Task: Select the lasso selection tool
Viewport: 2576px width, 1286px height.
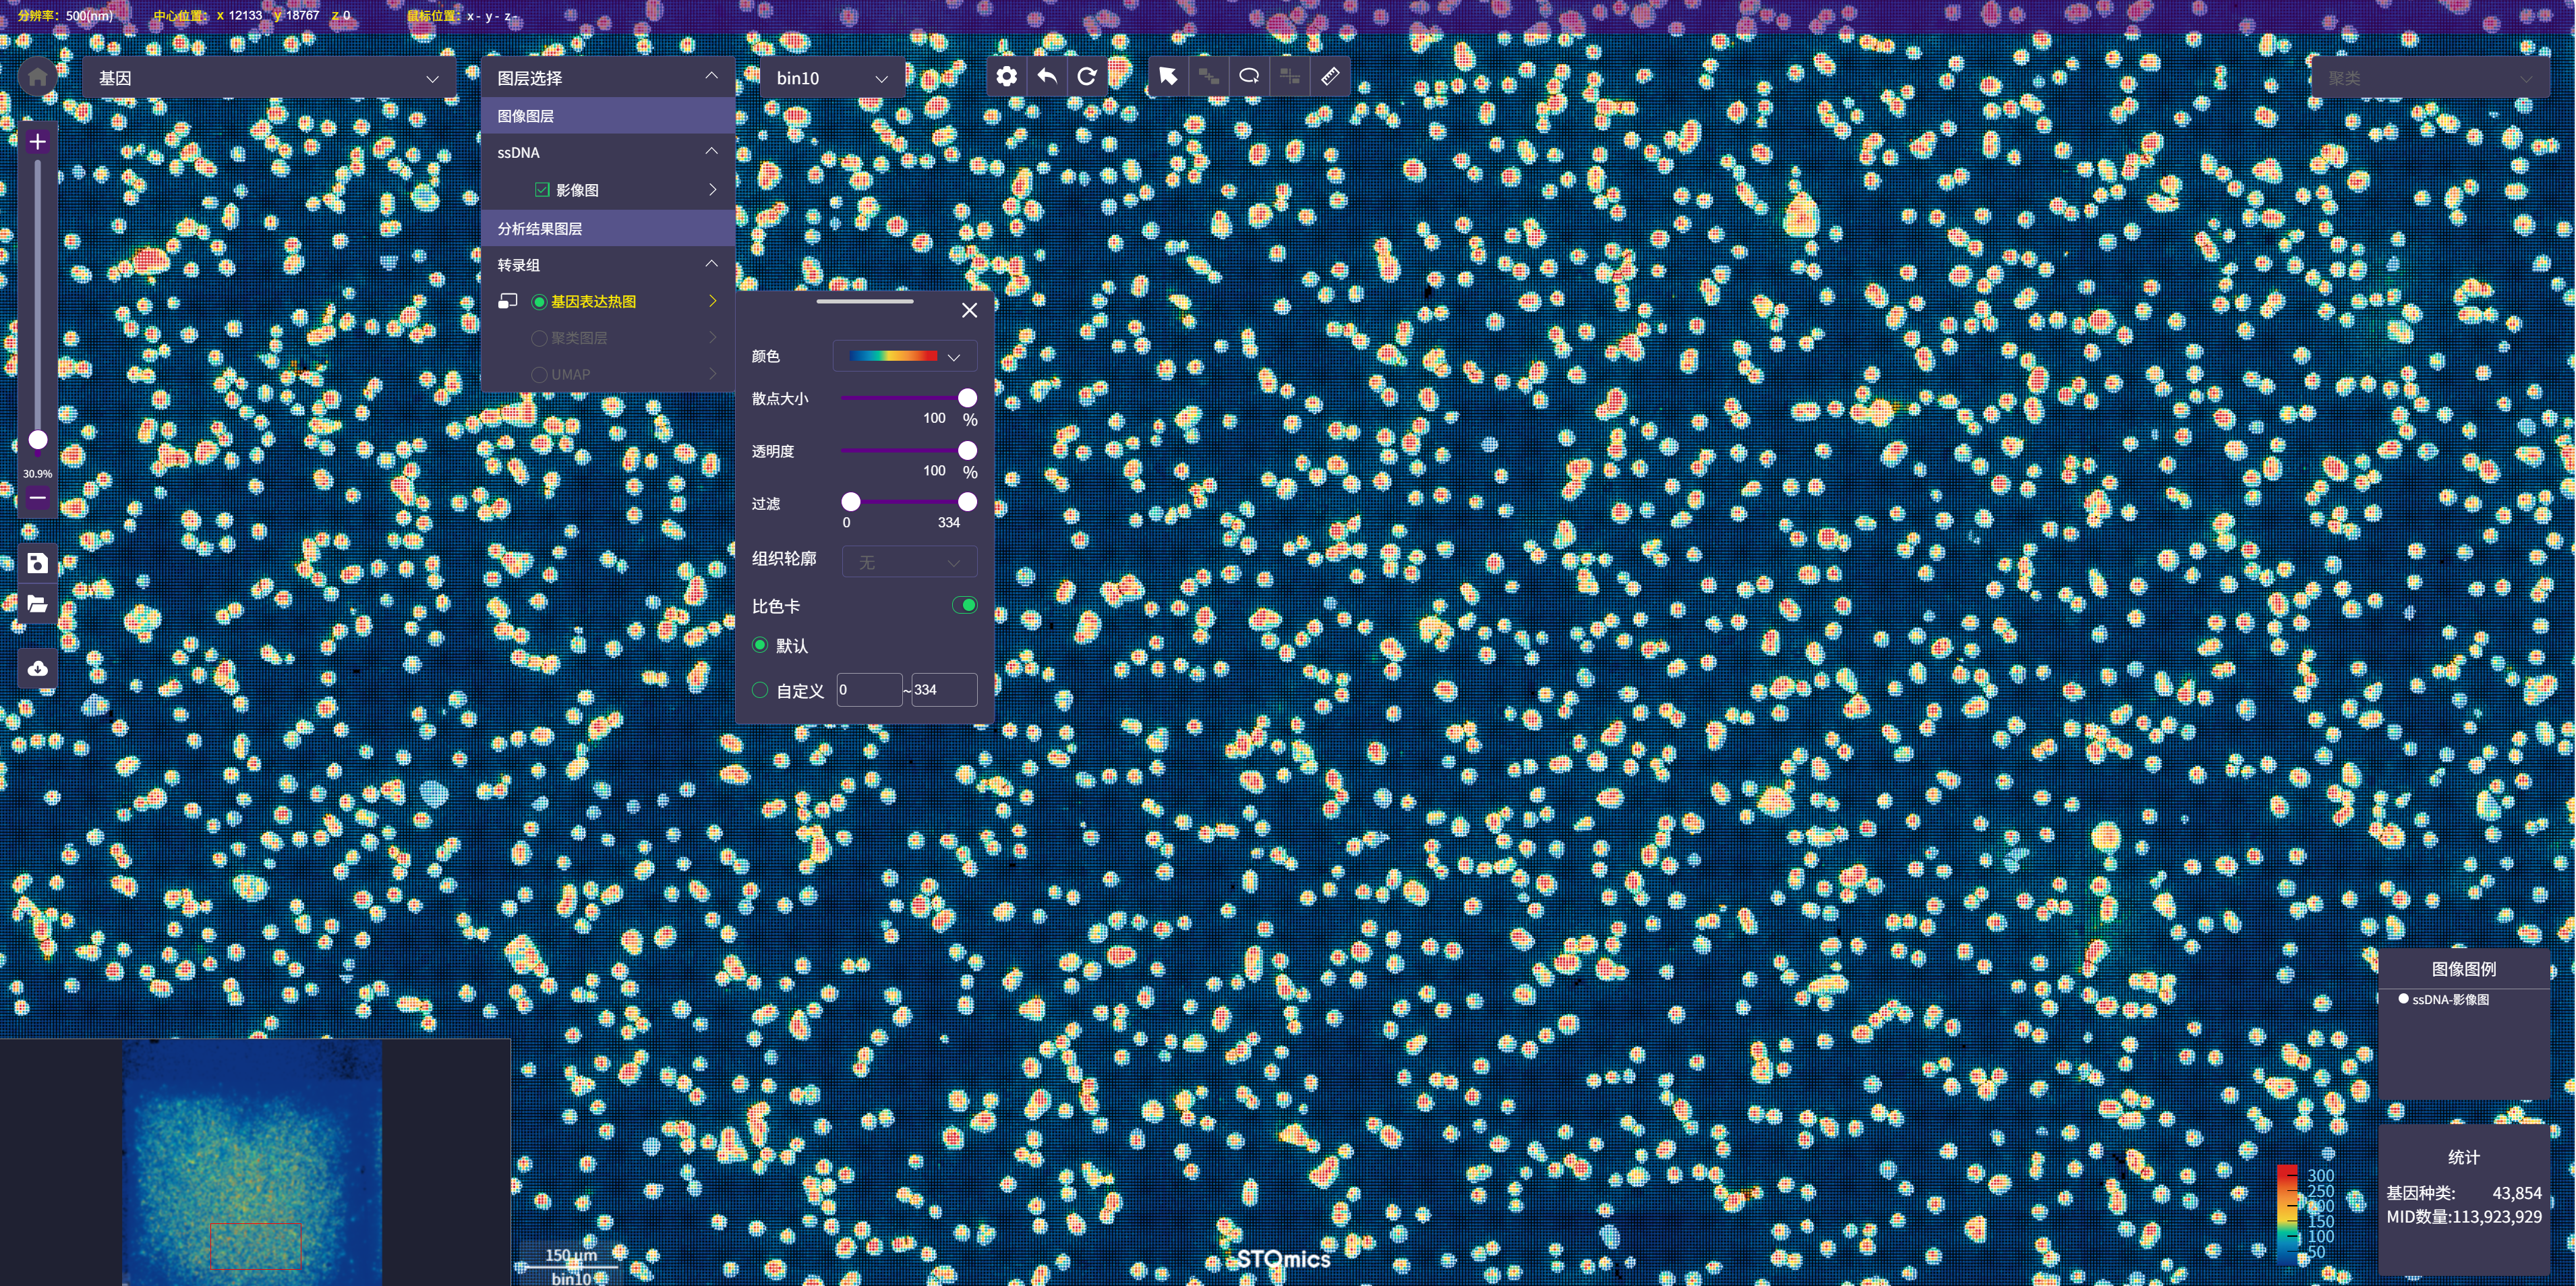Action: click(1249, 77)
